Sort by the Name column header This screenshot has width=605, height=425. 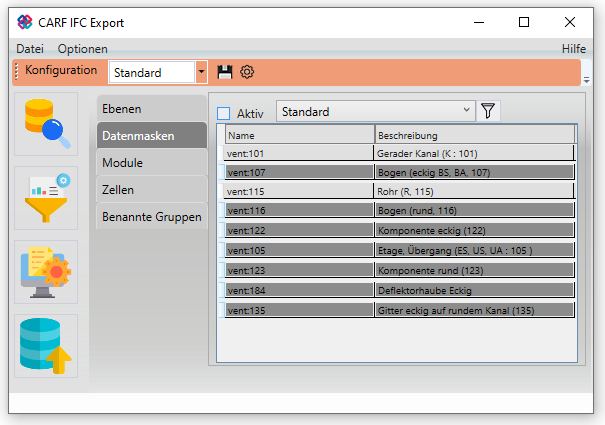(300, 135)
